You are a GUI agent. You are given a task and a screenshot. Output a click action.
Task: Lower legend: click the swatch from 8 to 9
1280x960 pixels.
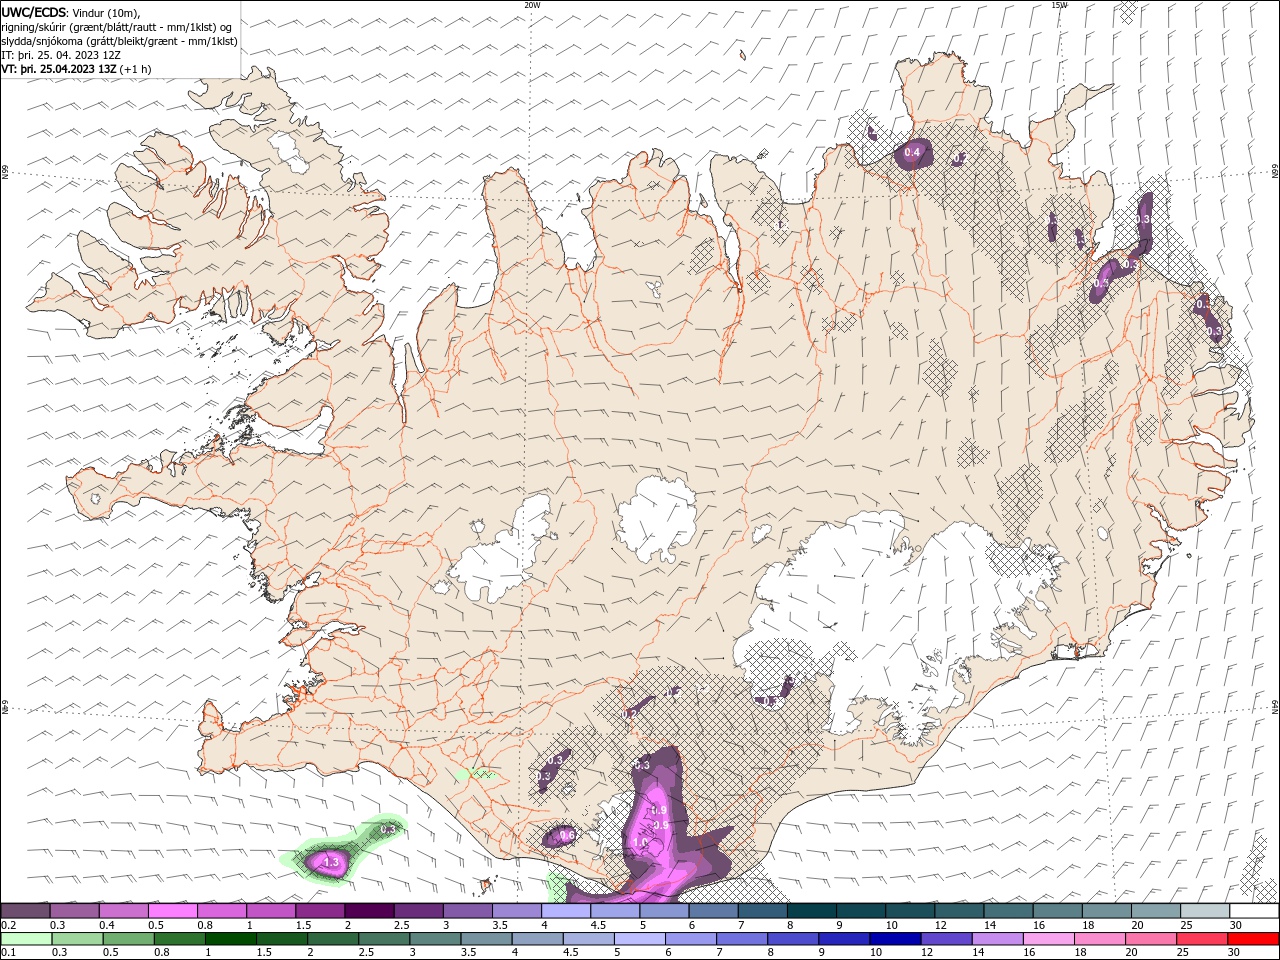pos(792,939)
